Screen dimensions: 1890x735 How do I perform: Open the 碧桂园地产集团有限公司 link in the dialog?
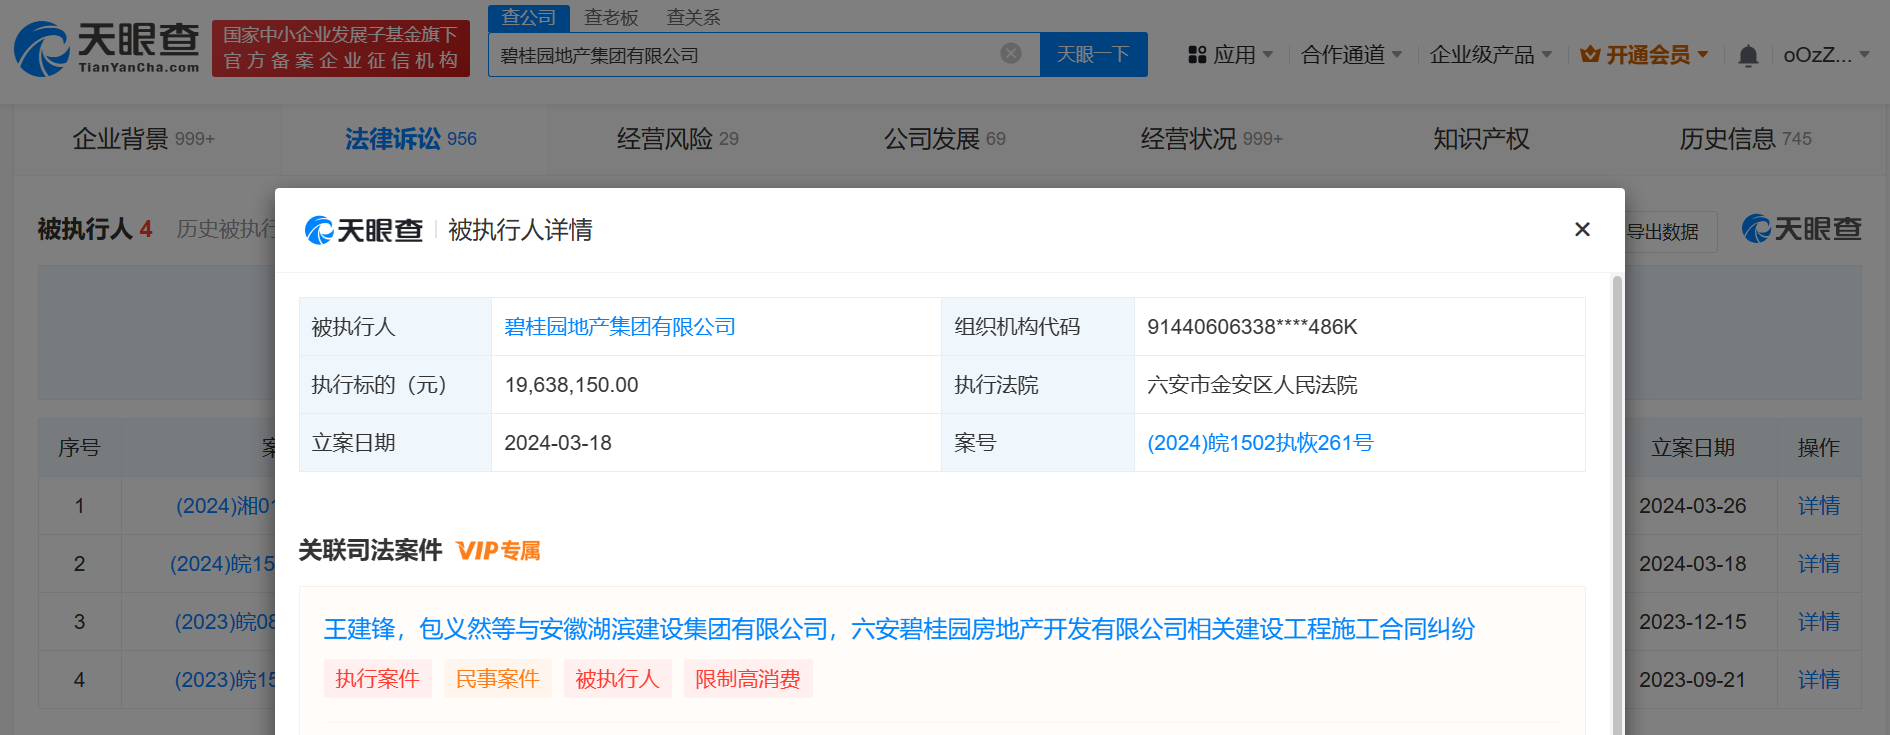[x=620, y=327]
